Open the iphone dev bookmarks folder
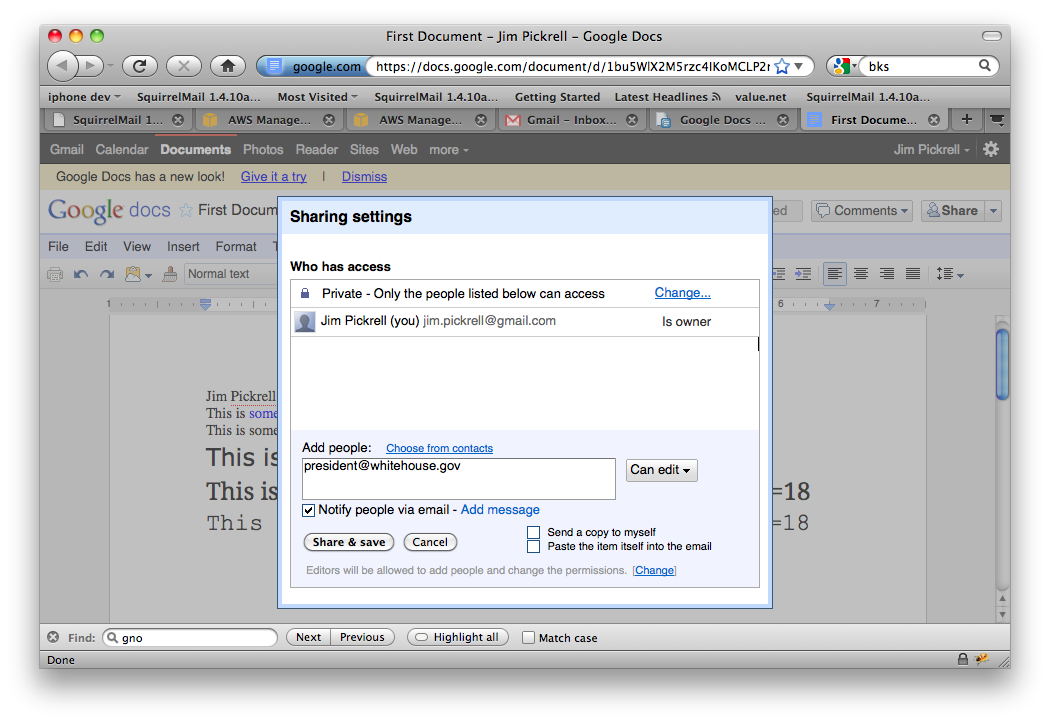 (x=84, y=96)
